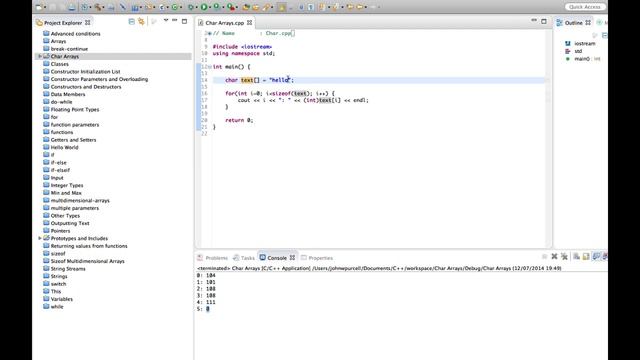Click Remove Launch X icon in the Console
The width and height of the screenshot is (640, 360).
pyautogui.click(x=554, y=256)
